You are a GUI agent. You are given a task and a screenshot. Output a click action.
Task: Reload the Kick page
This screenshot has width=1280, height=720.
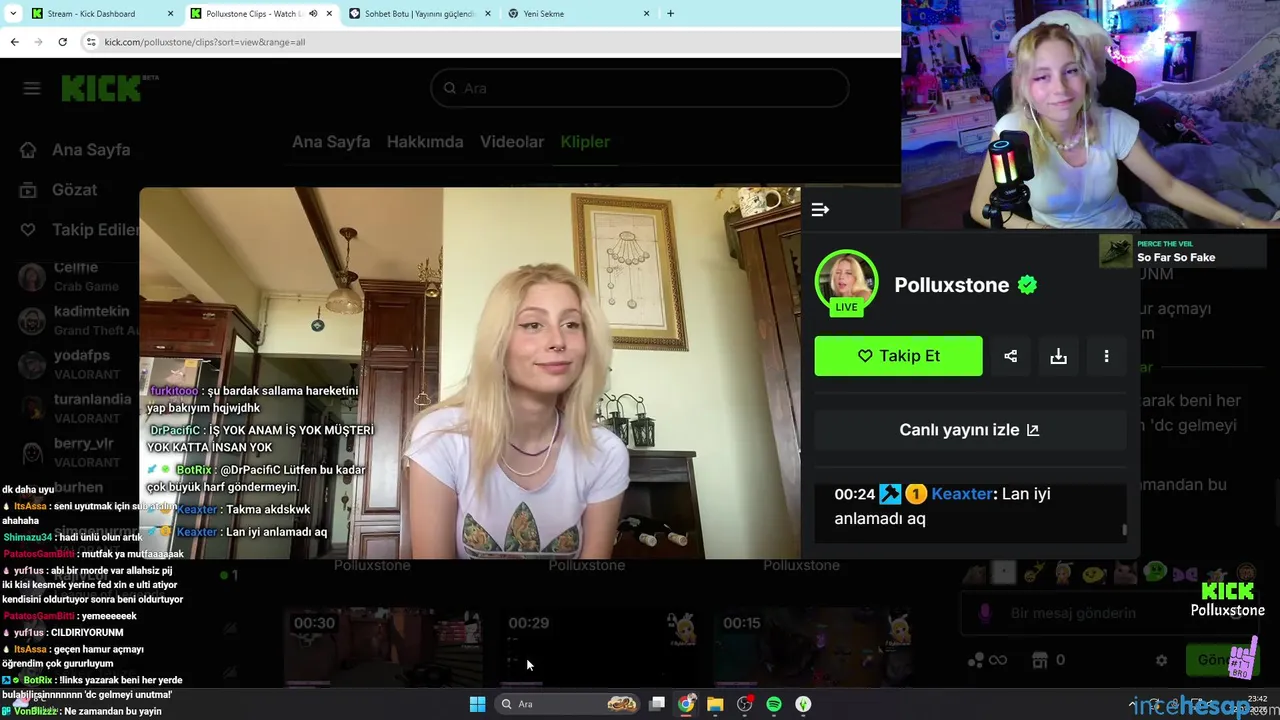tap(62, 42)
